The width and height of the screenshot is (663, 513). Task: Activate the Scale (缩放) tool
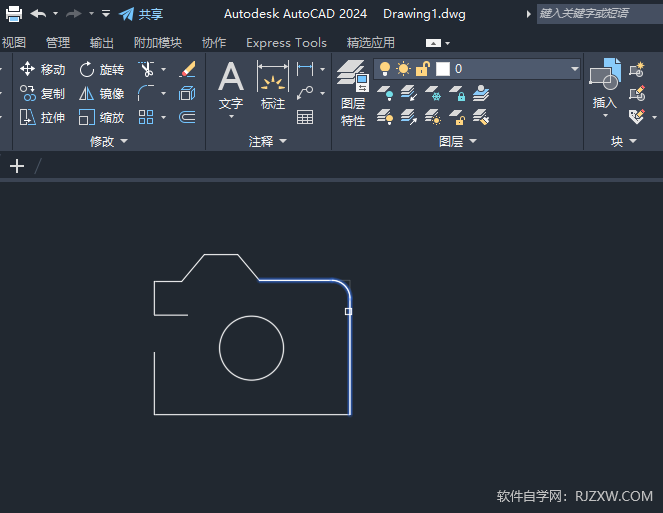[101, 117]
